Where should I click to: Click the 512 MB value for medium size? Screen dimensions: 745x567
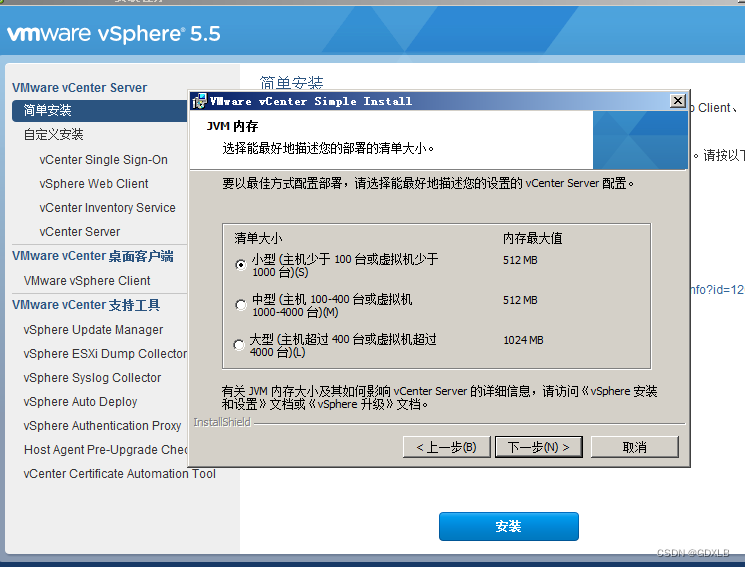click(520, 300)
